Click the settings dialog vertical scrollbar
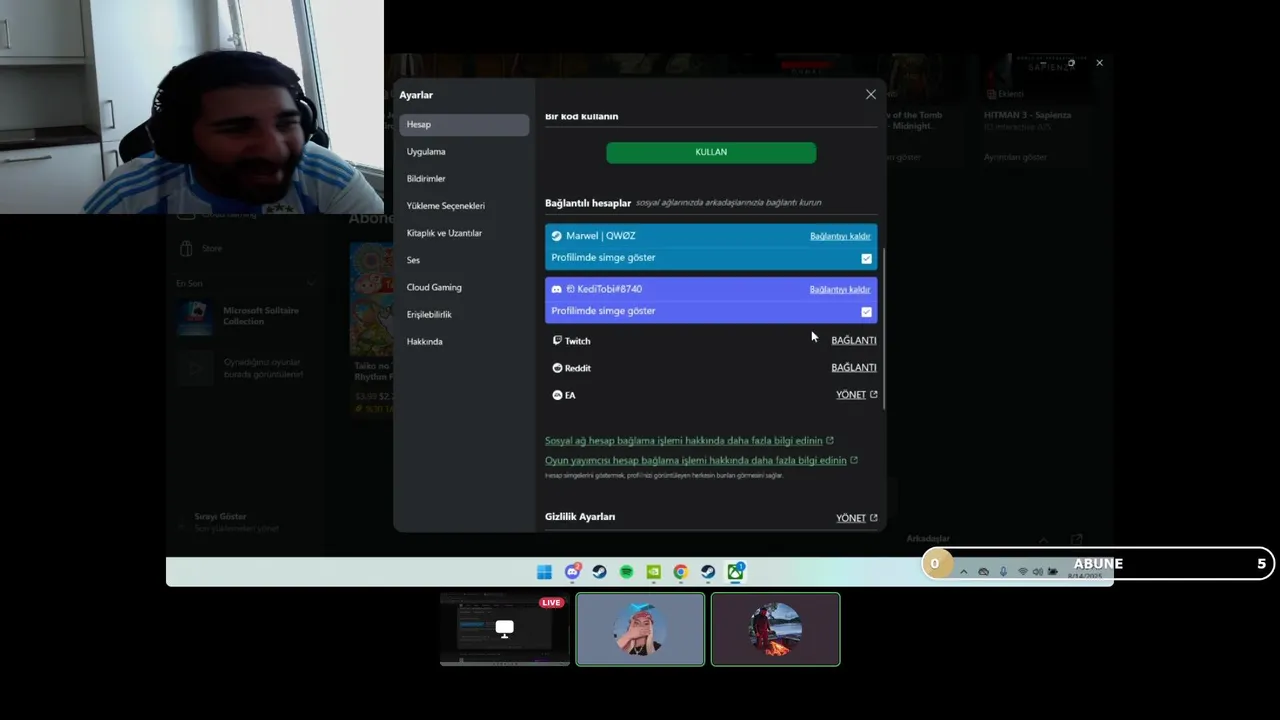 (x=882, y=327)
